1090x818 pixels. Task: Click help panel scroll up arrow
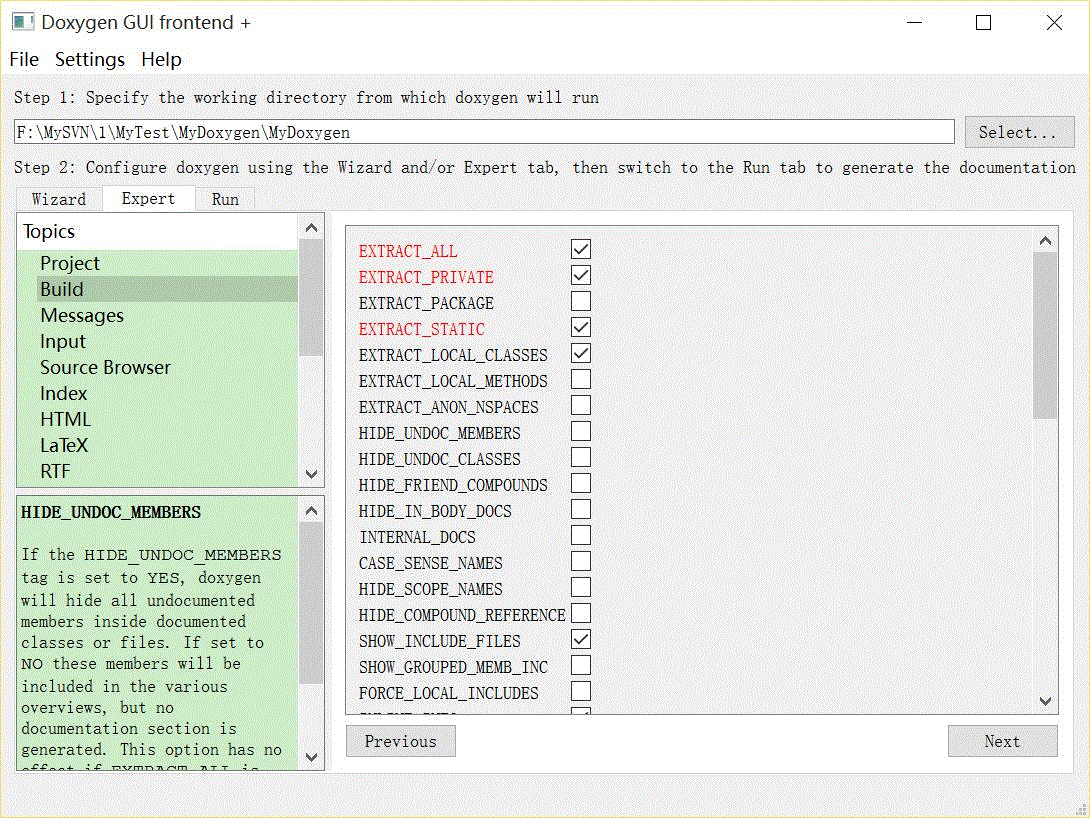coord(311,511)
